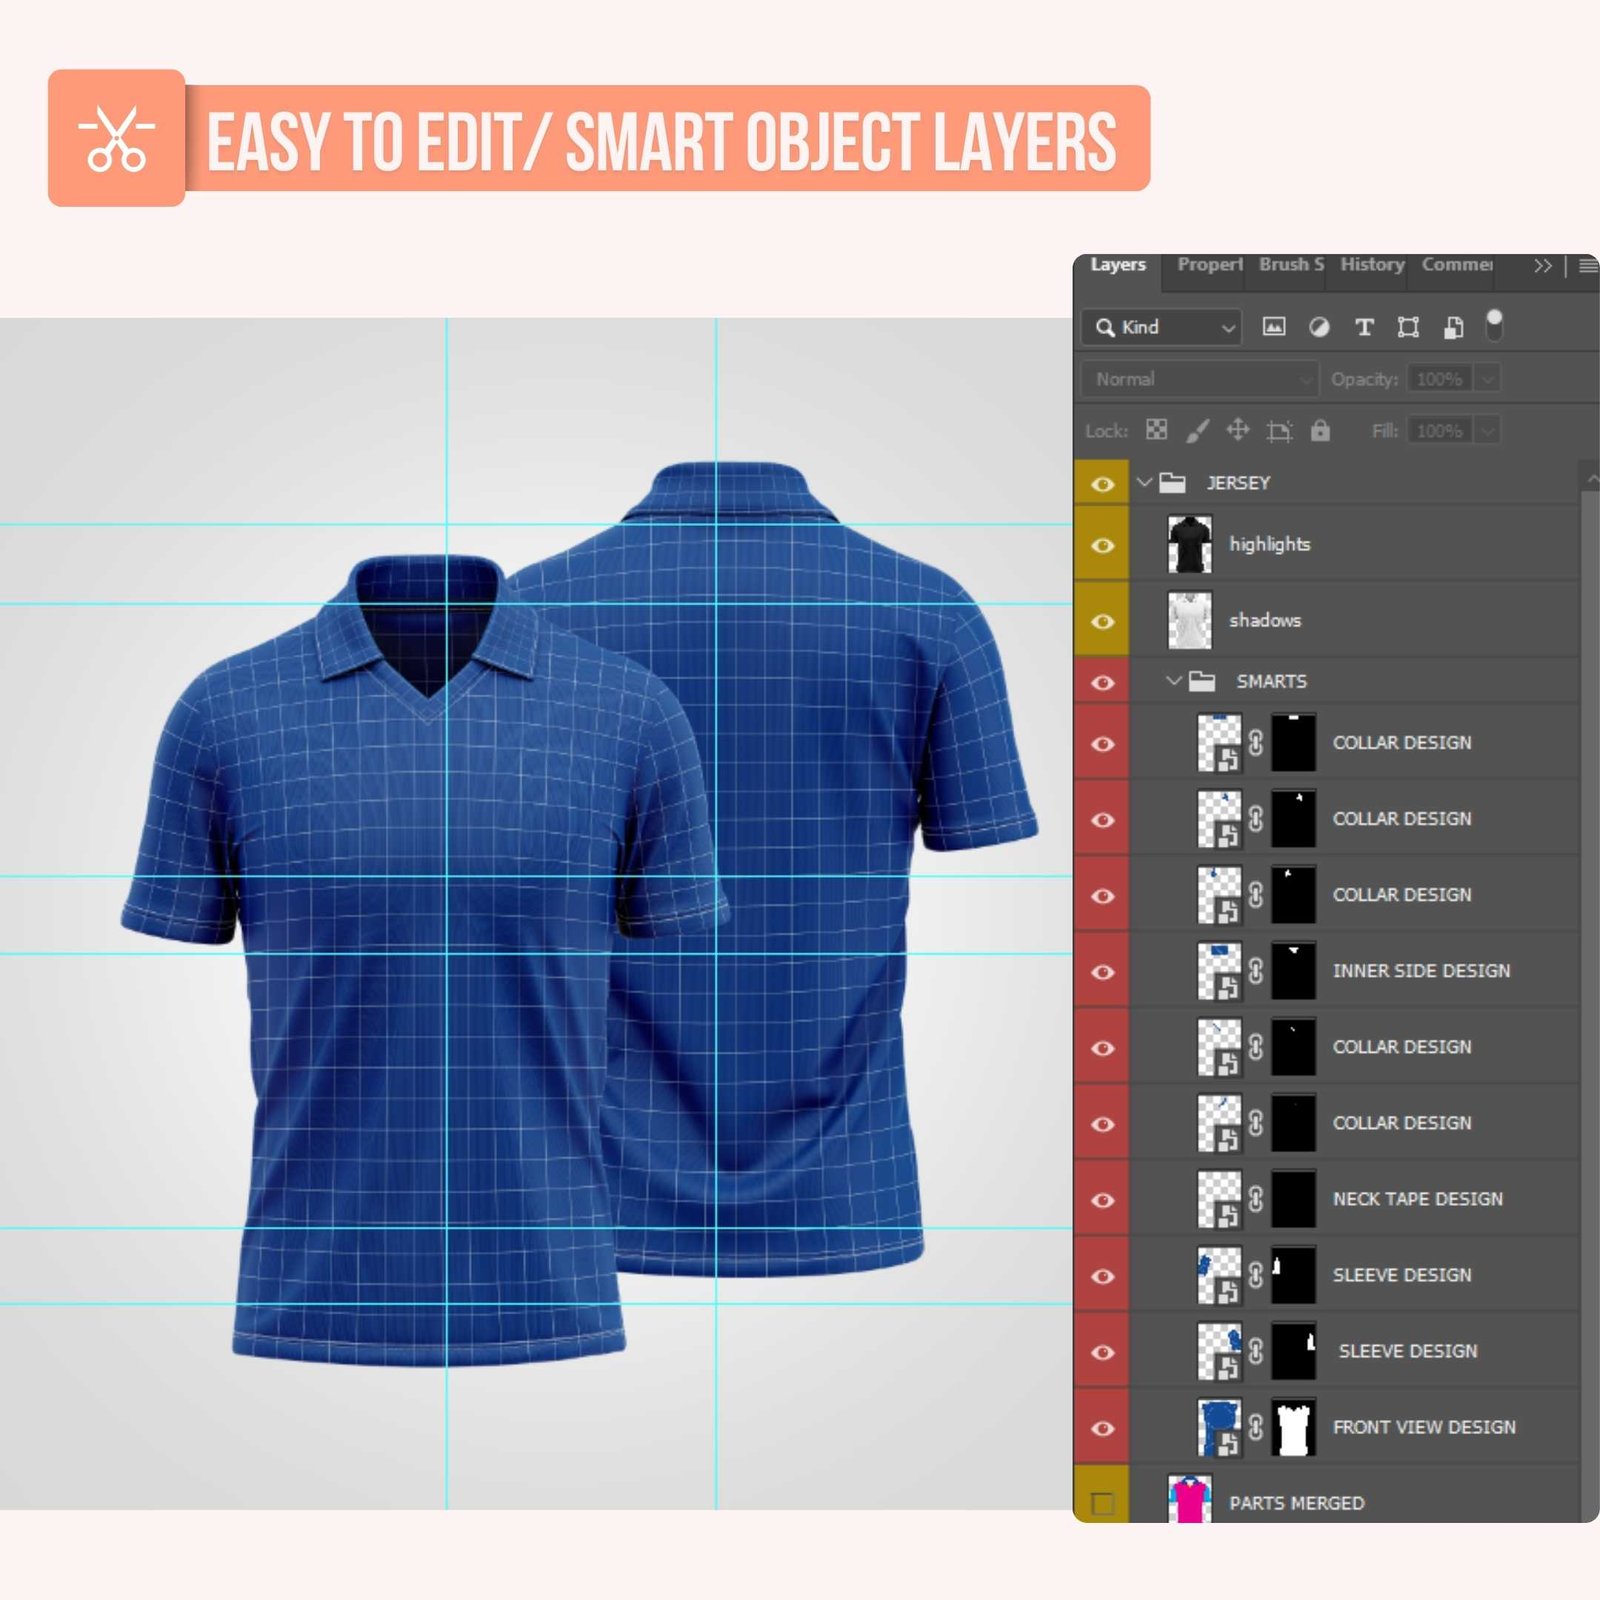Collapse the SMARTS group chevron
1600x1600 pixels.
click(x=1174, y=681)
